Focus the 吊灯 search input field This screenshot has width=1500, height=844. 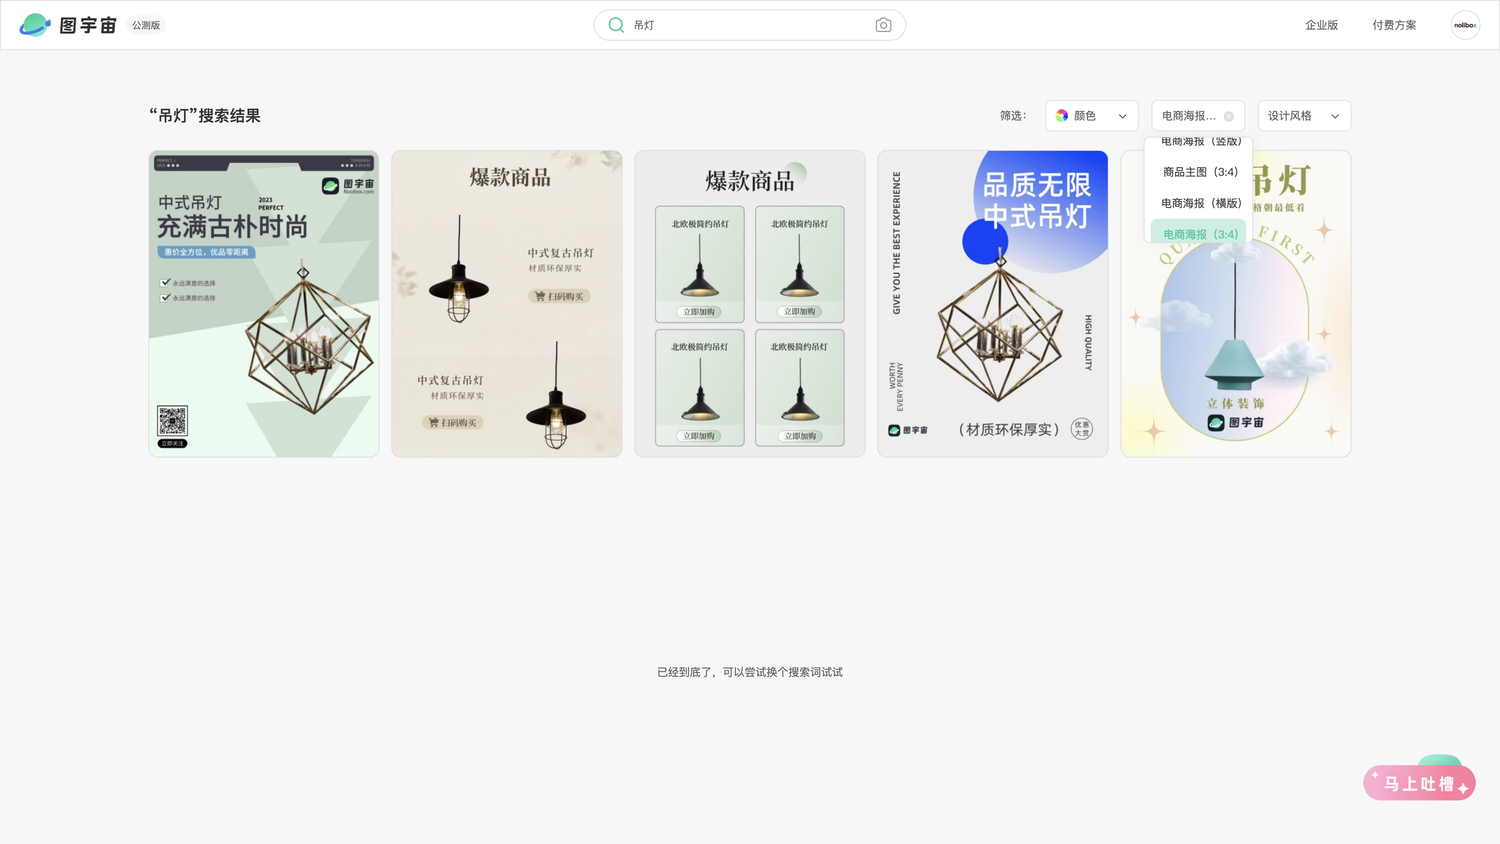point(750,25)
